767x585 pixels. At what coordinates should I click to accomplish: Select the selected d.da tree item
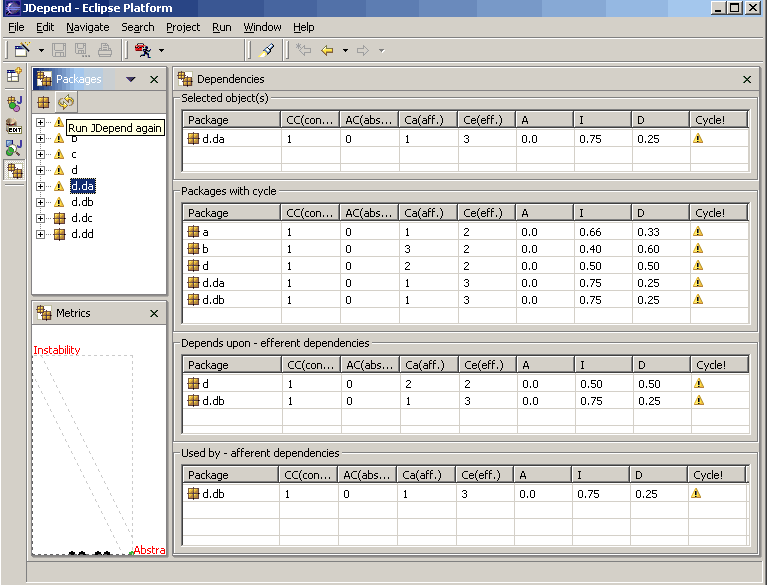[83, 186]
